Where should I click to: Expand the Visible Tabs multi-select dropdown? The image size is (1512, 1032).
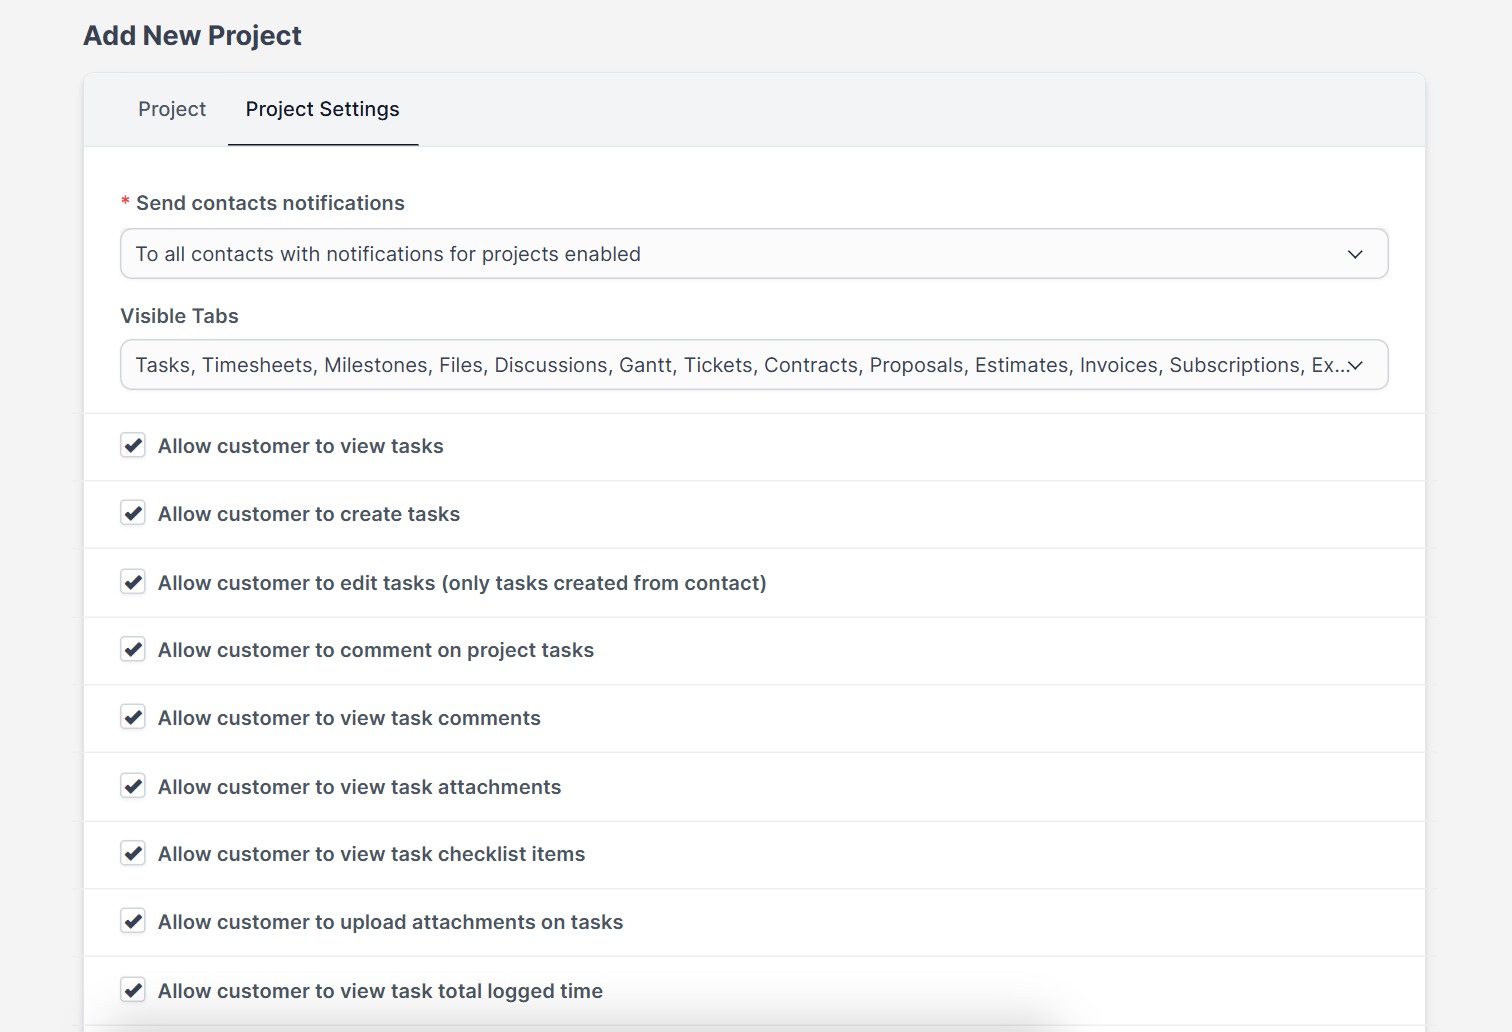pyautogui.click(x=754, y=365)
